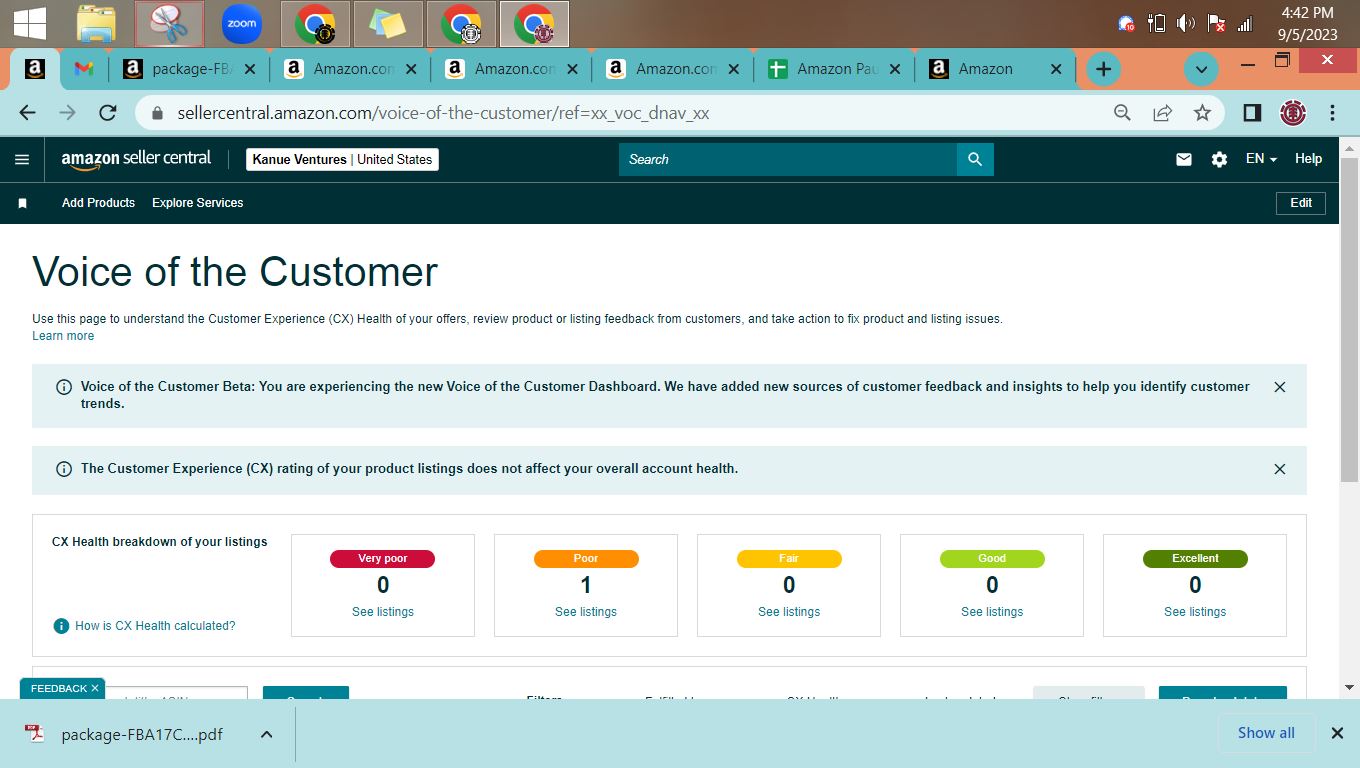Image resolution: width=1360 pixels, height=768 pixels.
Task: Click the bookmark icon beside Add Products
Action: coord(22,203)
